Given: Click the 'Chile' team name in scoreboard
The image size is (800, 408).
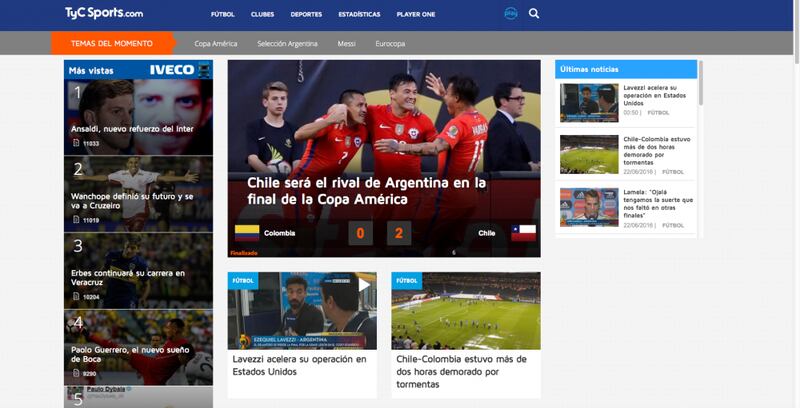Looking at the screenshot, I should coord(487,233).
